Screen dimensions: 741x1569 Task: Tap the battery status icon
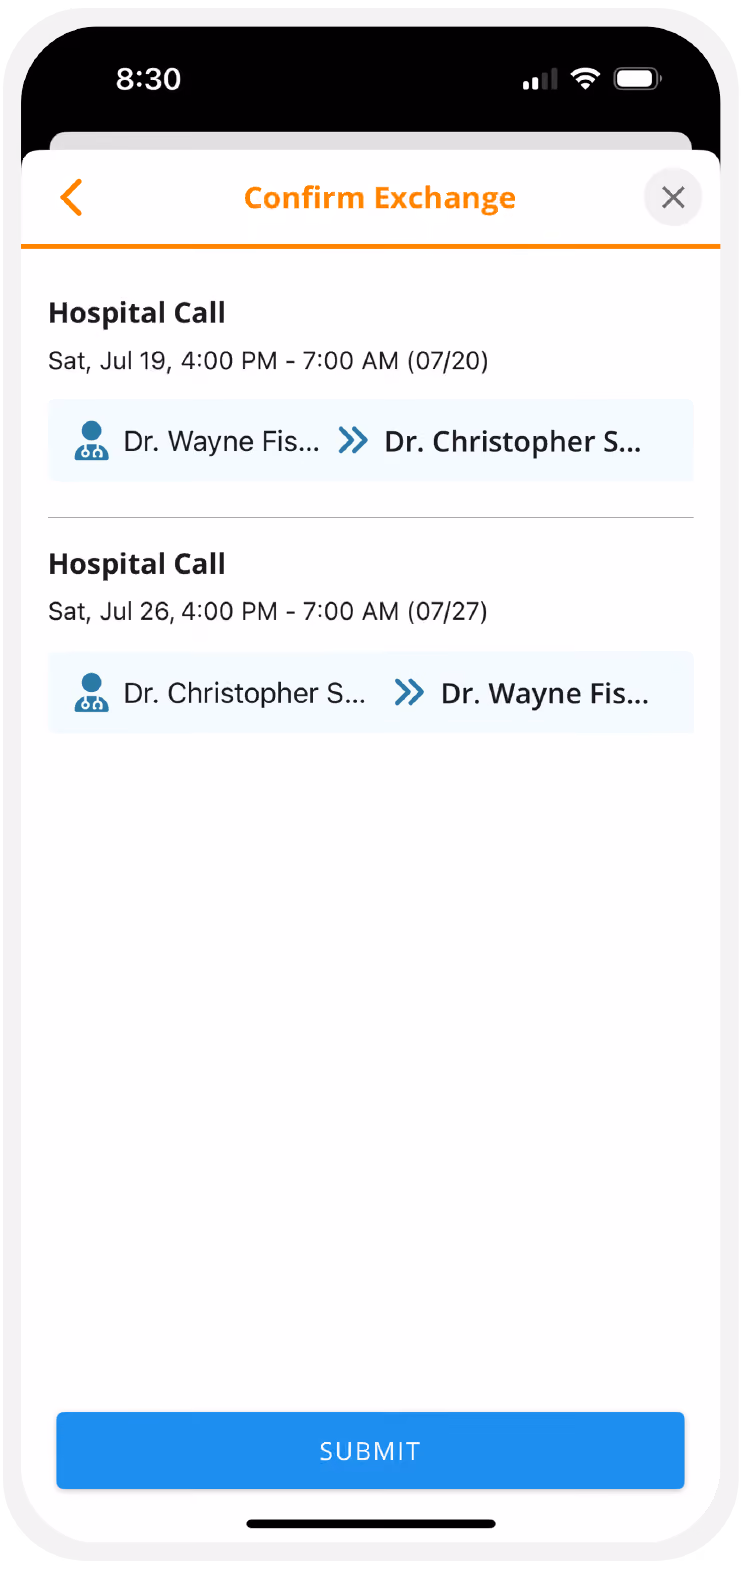pyautogui.click(x=637, y=79)
